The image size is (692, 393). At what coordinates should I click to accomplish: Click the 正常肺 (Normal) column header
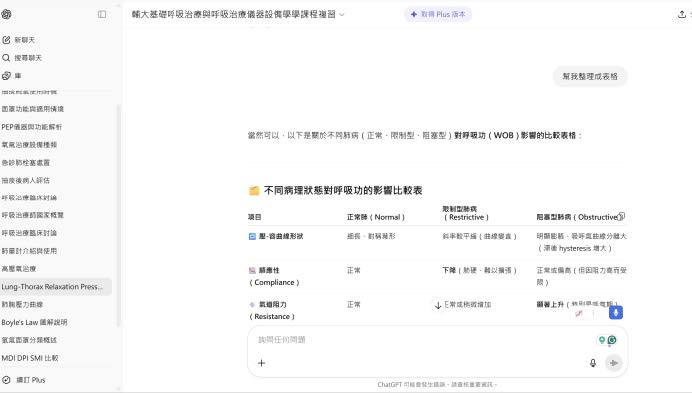pos(376,217)
